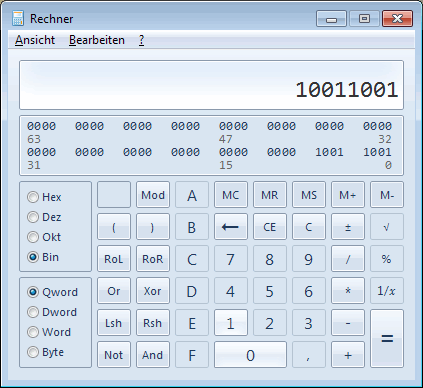Subtract from memory with M-

[387, 195]
